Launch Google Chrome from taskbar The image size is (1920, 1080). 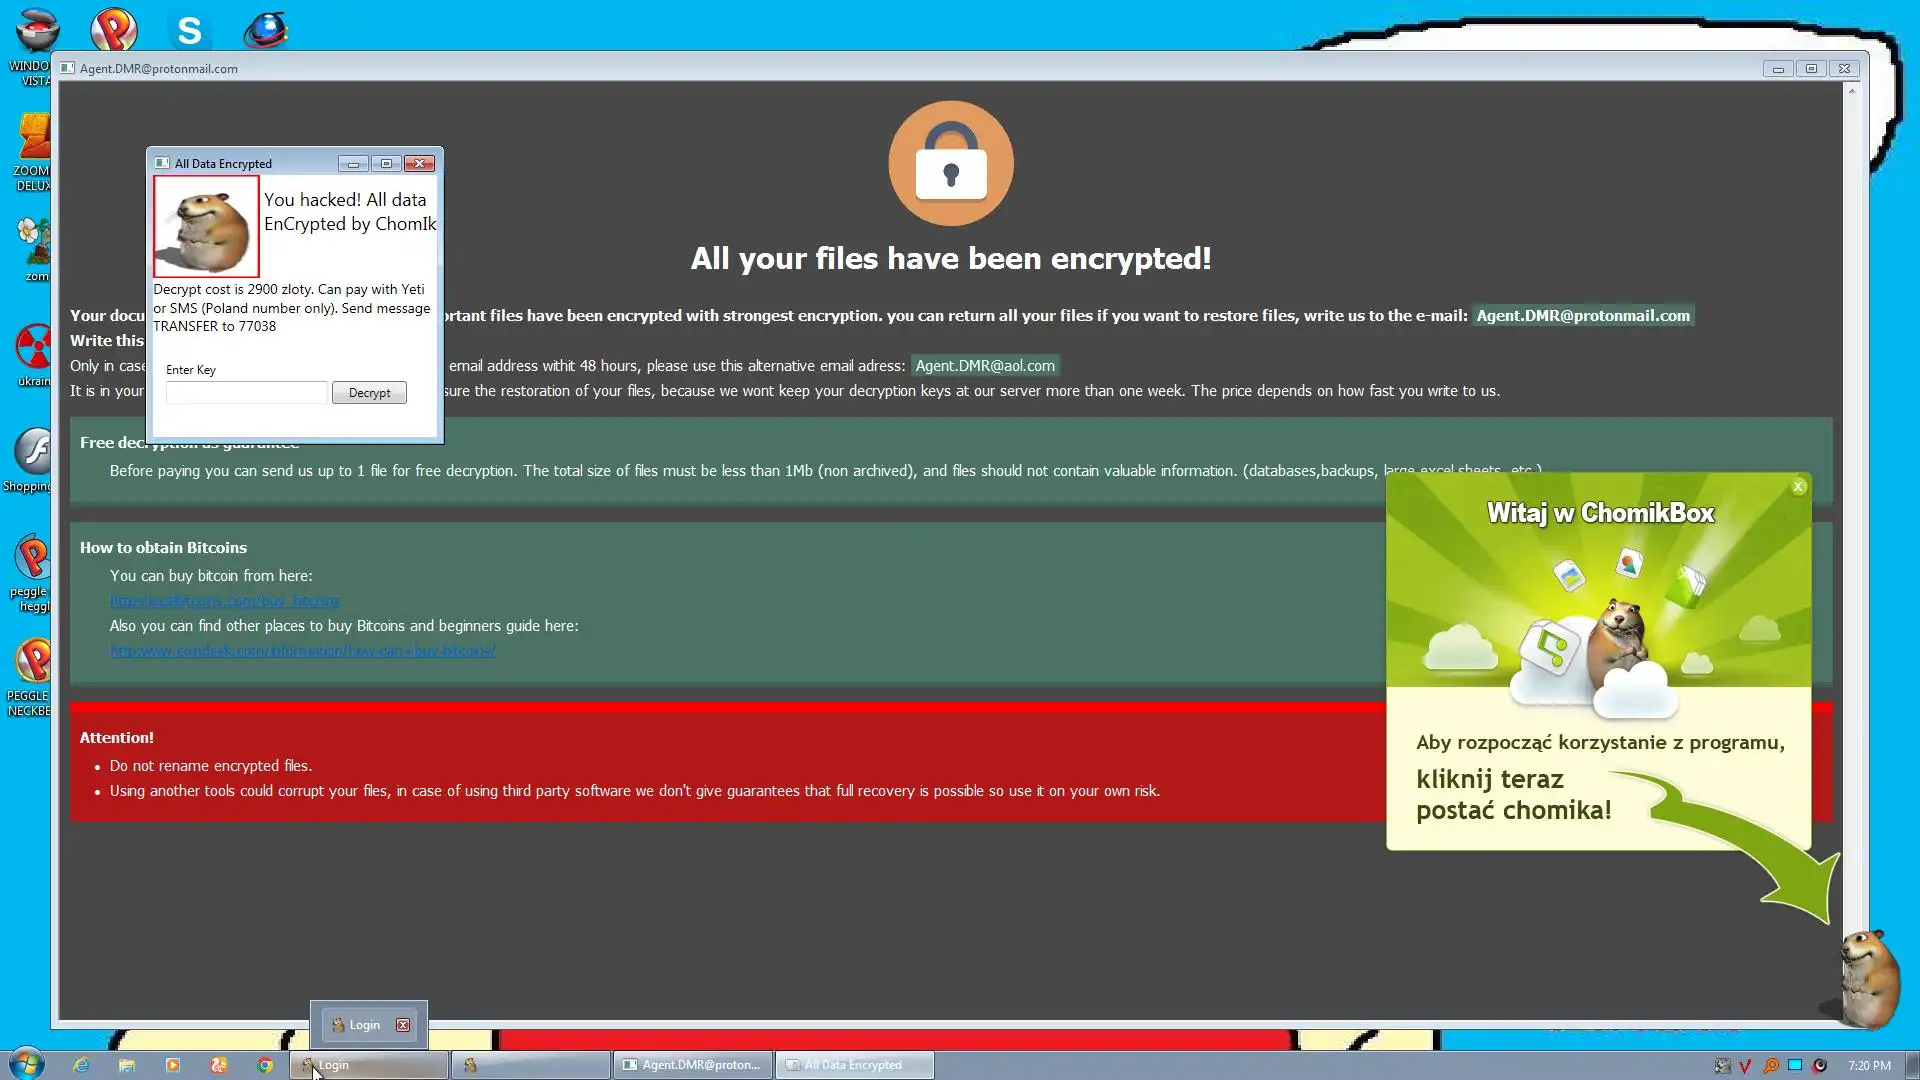[x=265, y=1065]
